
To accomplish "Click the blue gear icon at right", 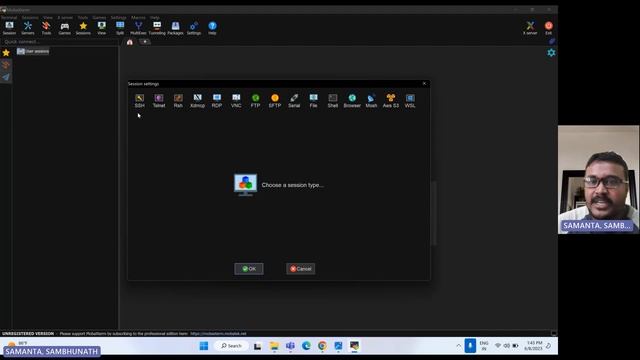I will (x=551, y=53).
